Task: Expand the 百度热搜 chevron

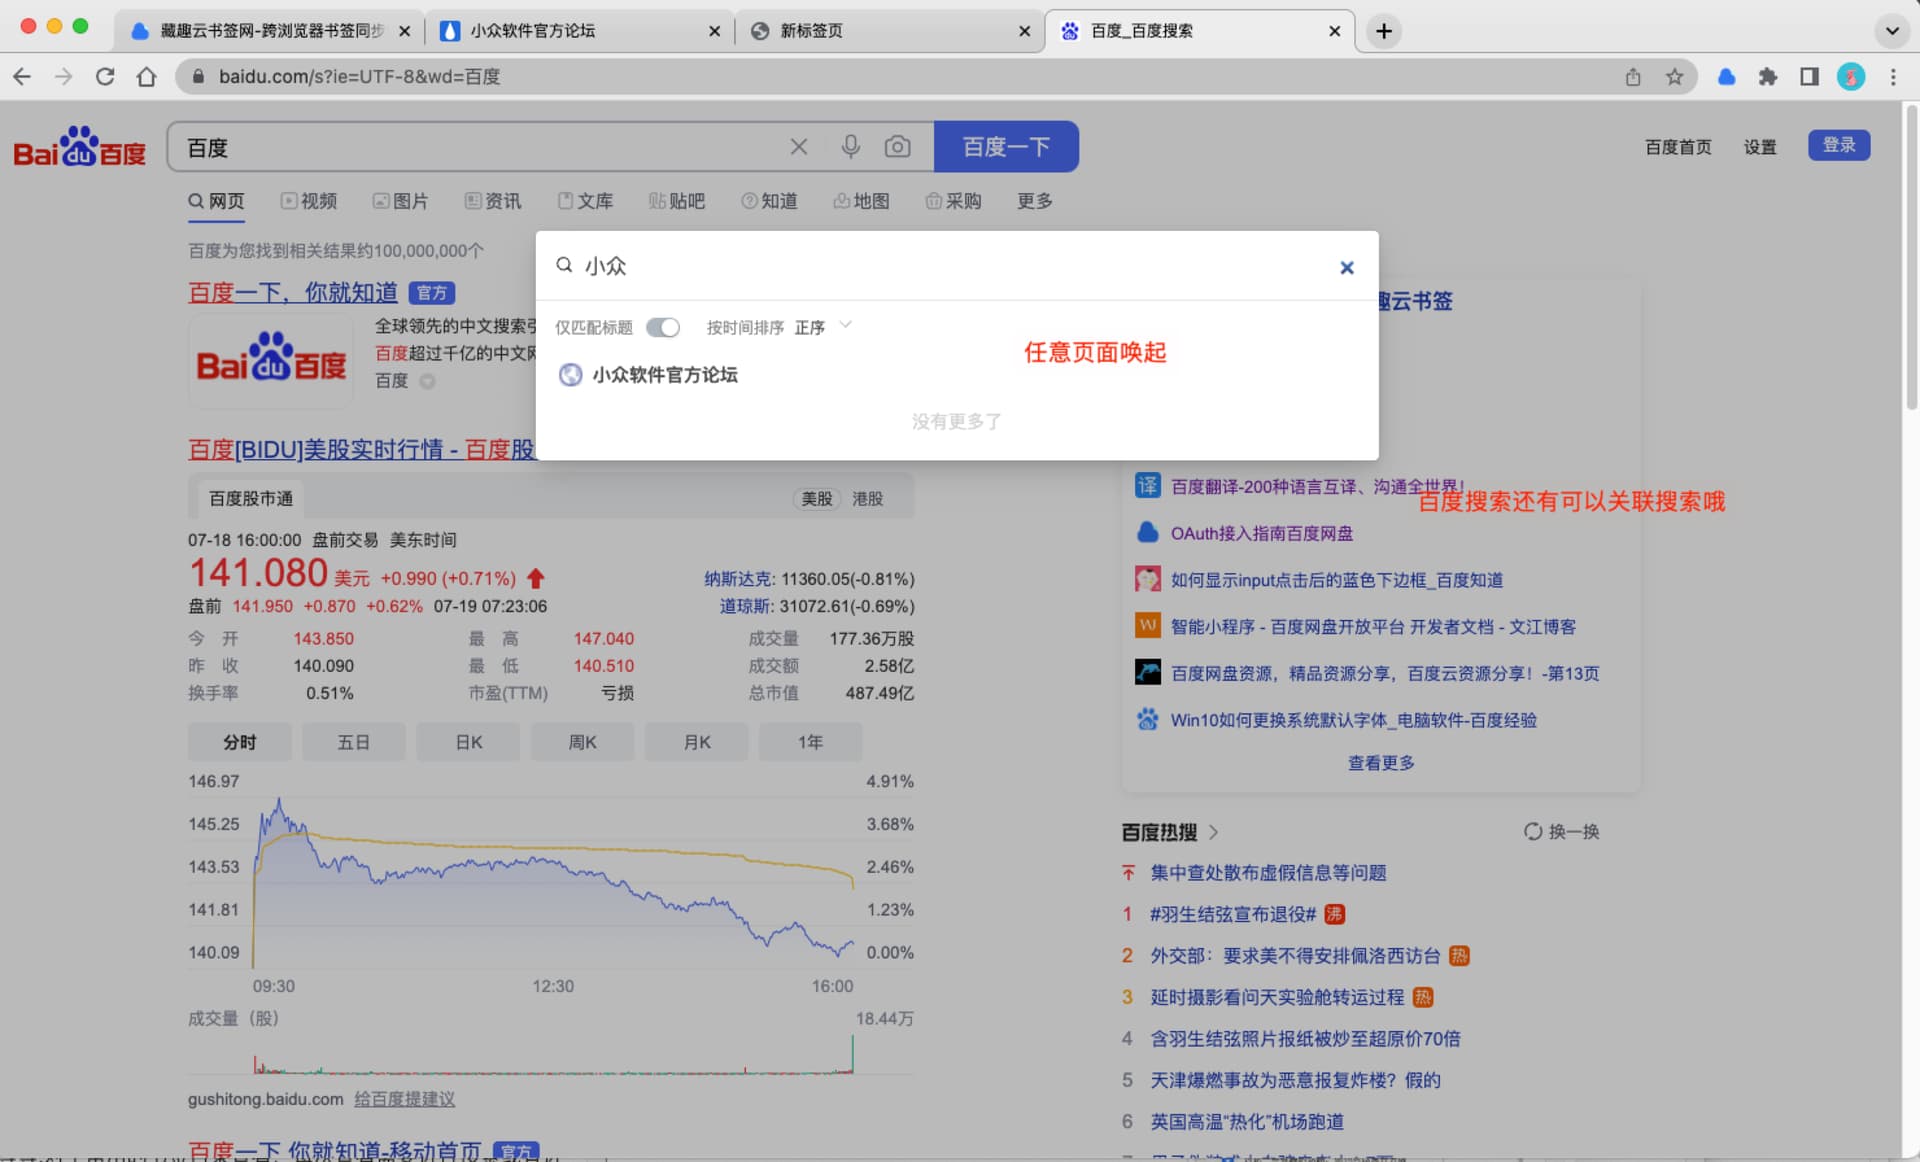Action: pyautogui.click(x=1213, y=832)
